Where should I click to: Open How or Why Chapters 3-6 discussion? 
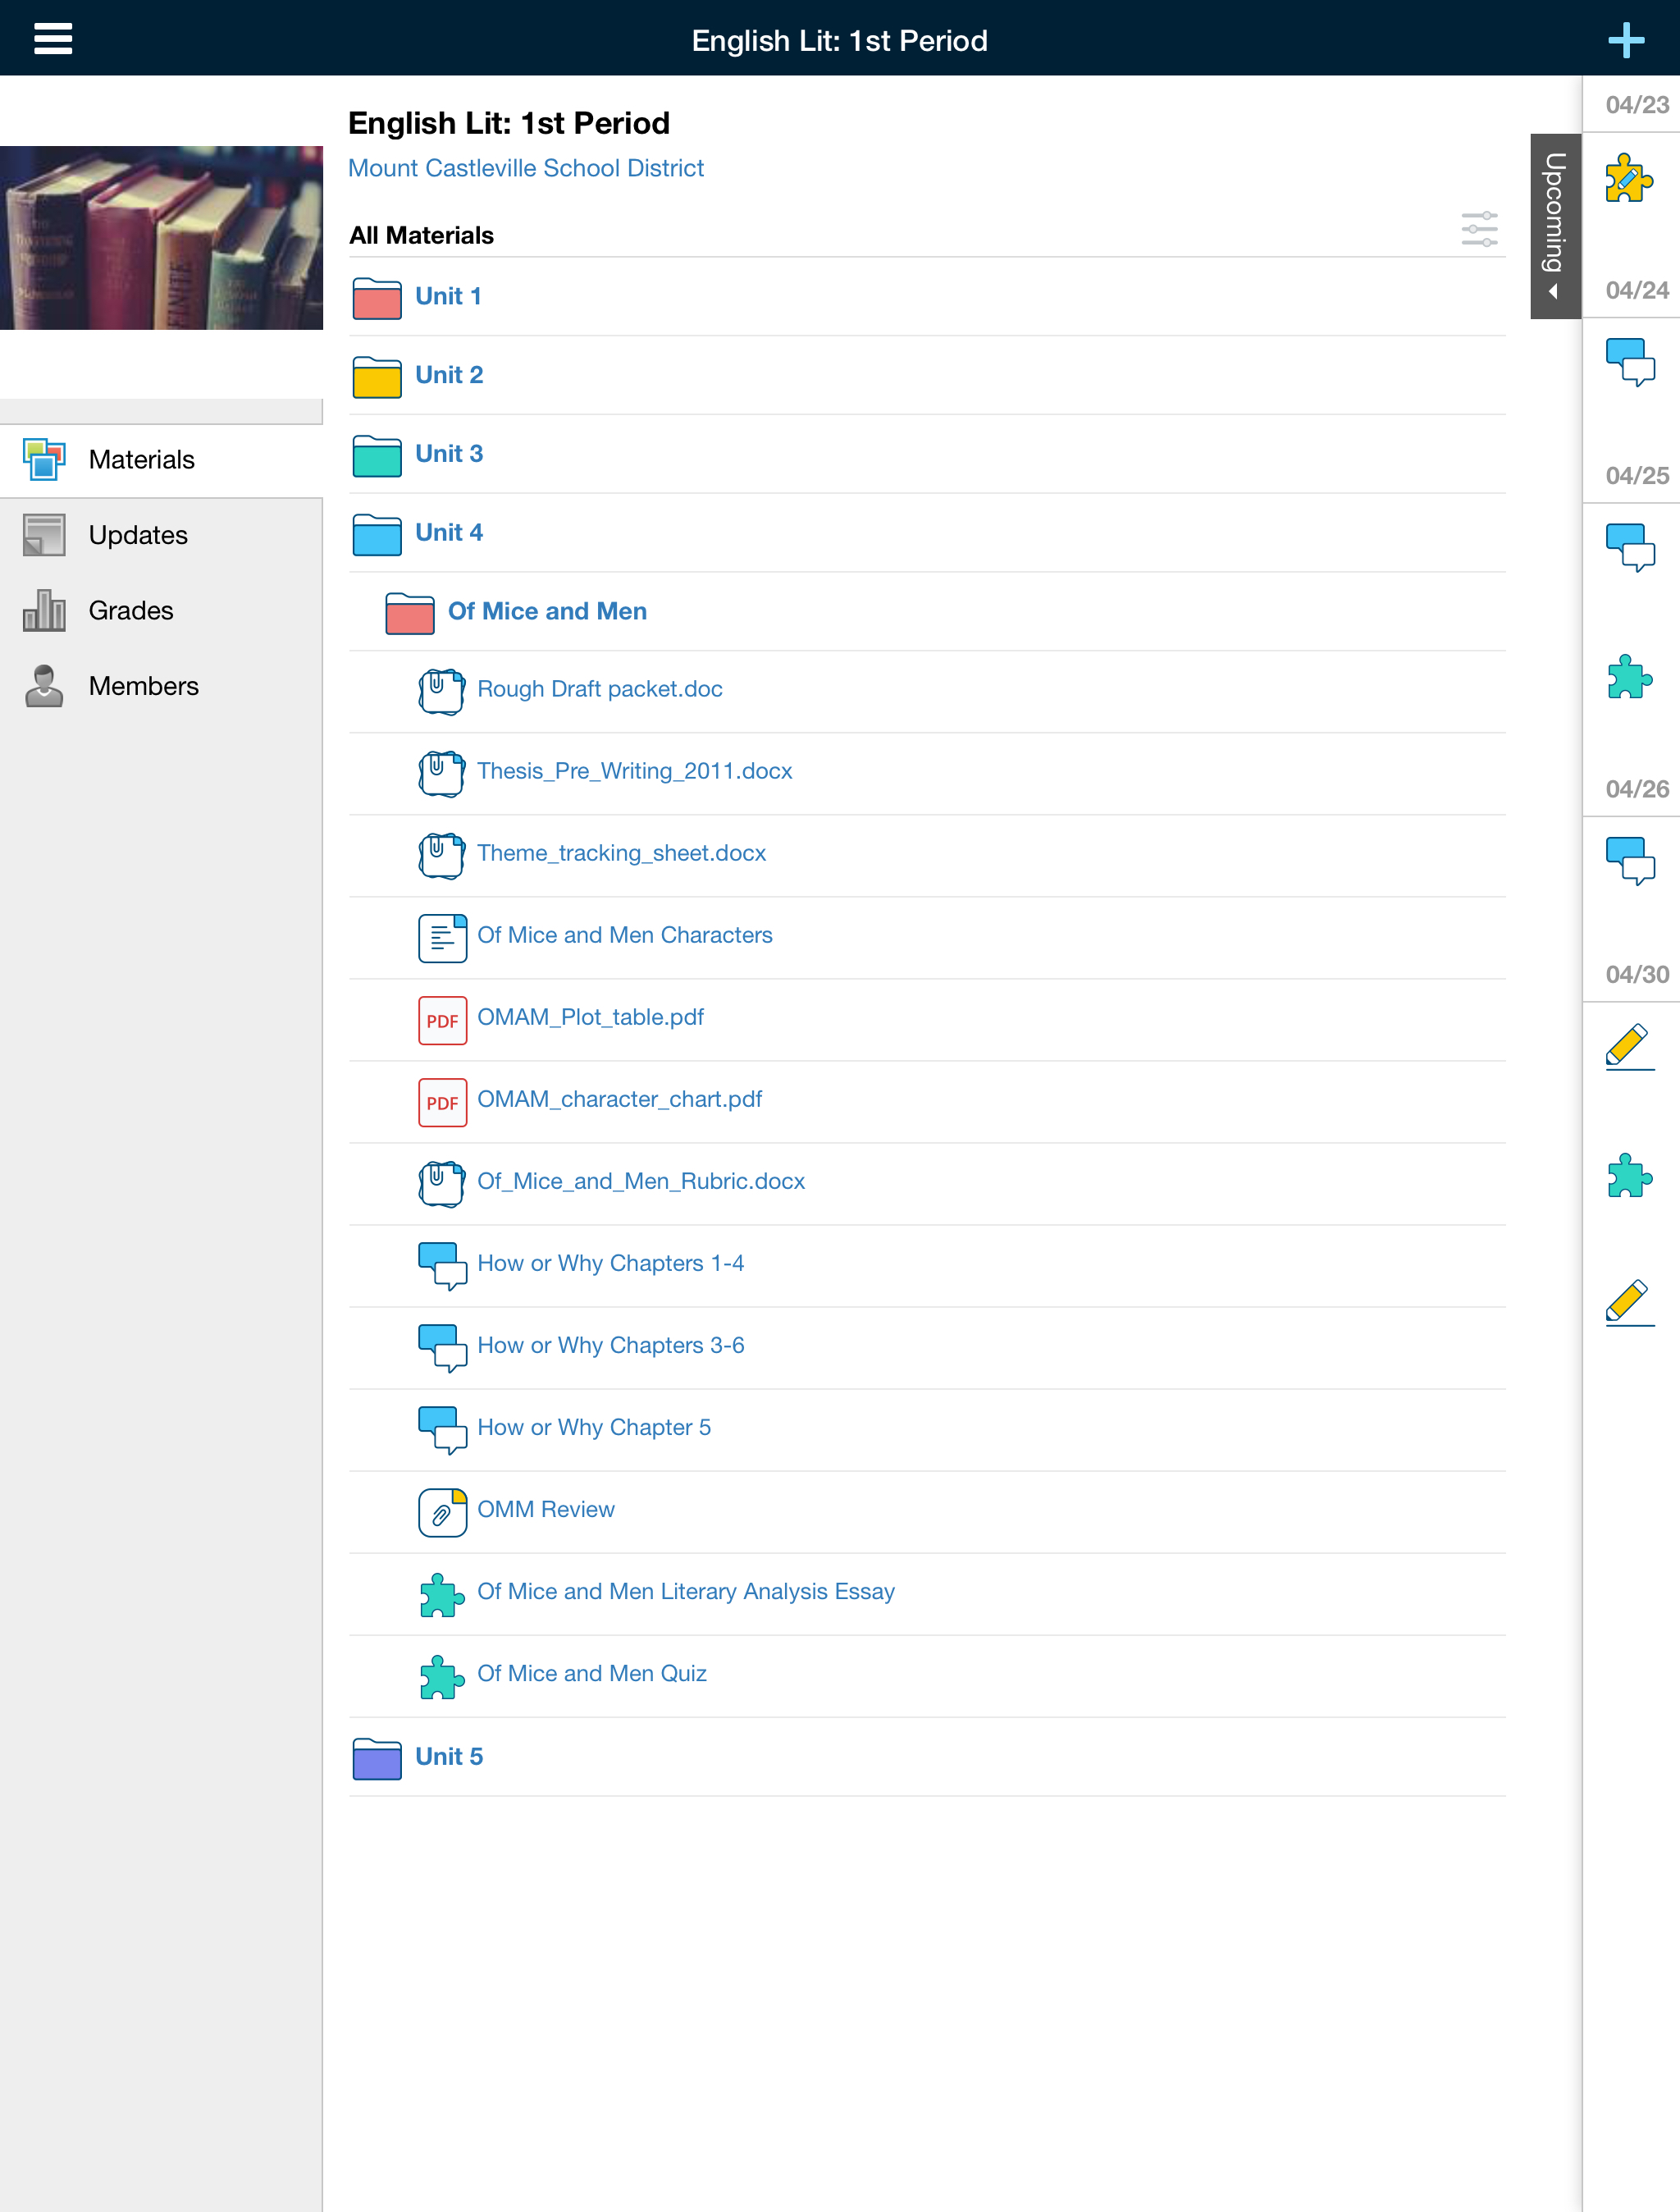pyautogui.click(x=610, y=1345)
